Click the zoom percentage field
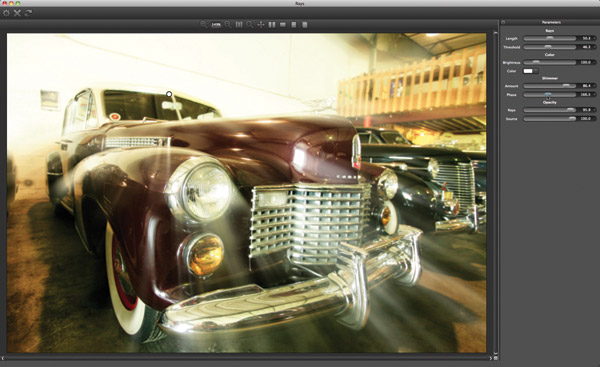This screenshot has width=600, height=367. click(216, 24)
